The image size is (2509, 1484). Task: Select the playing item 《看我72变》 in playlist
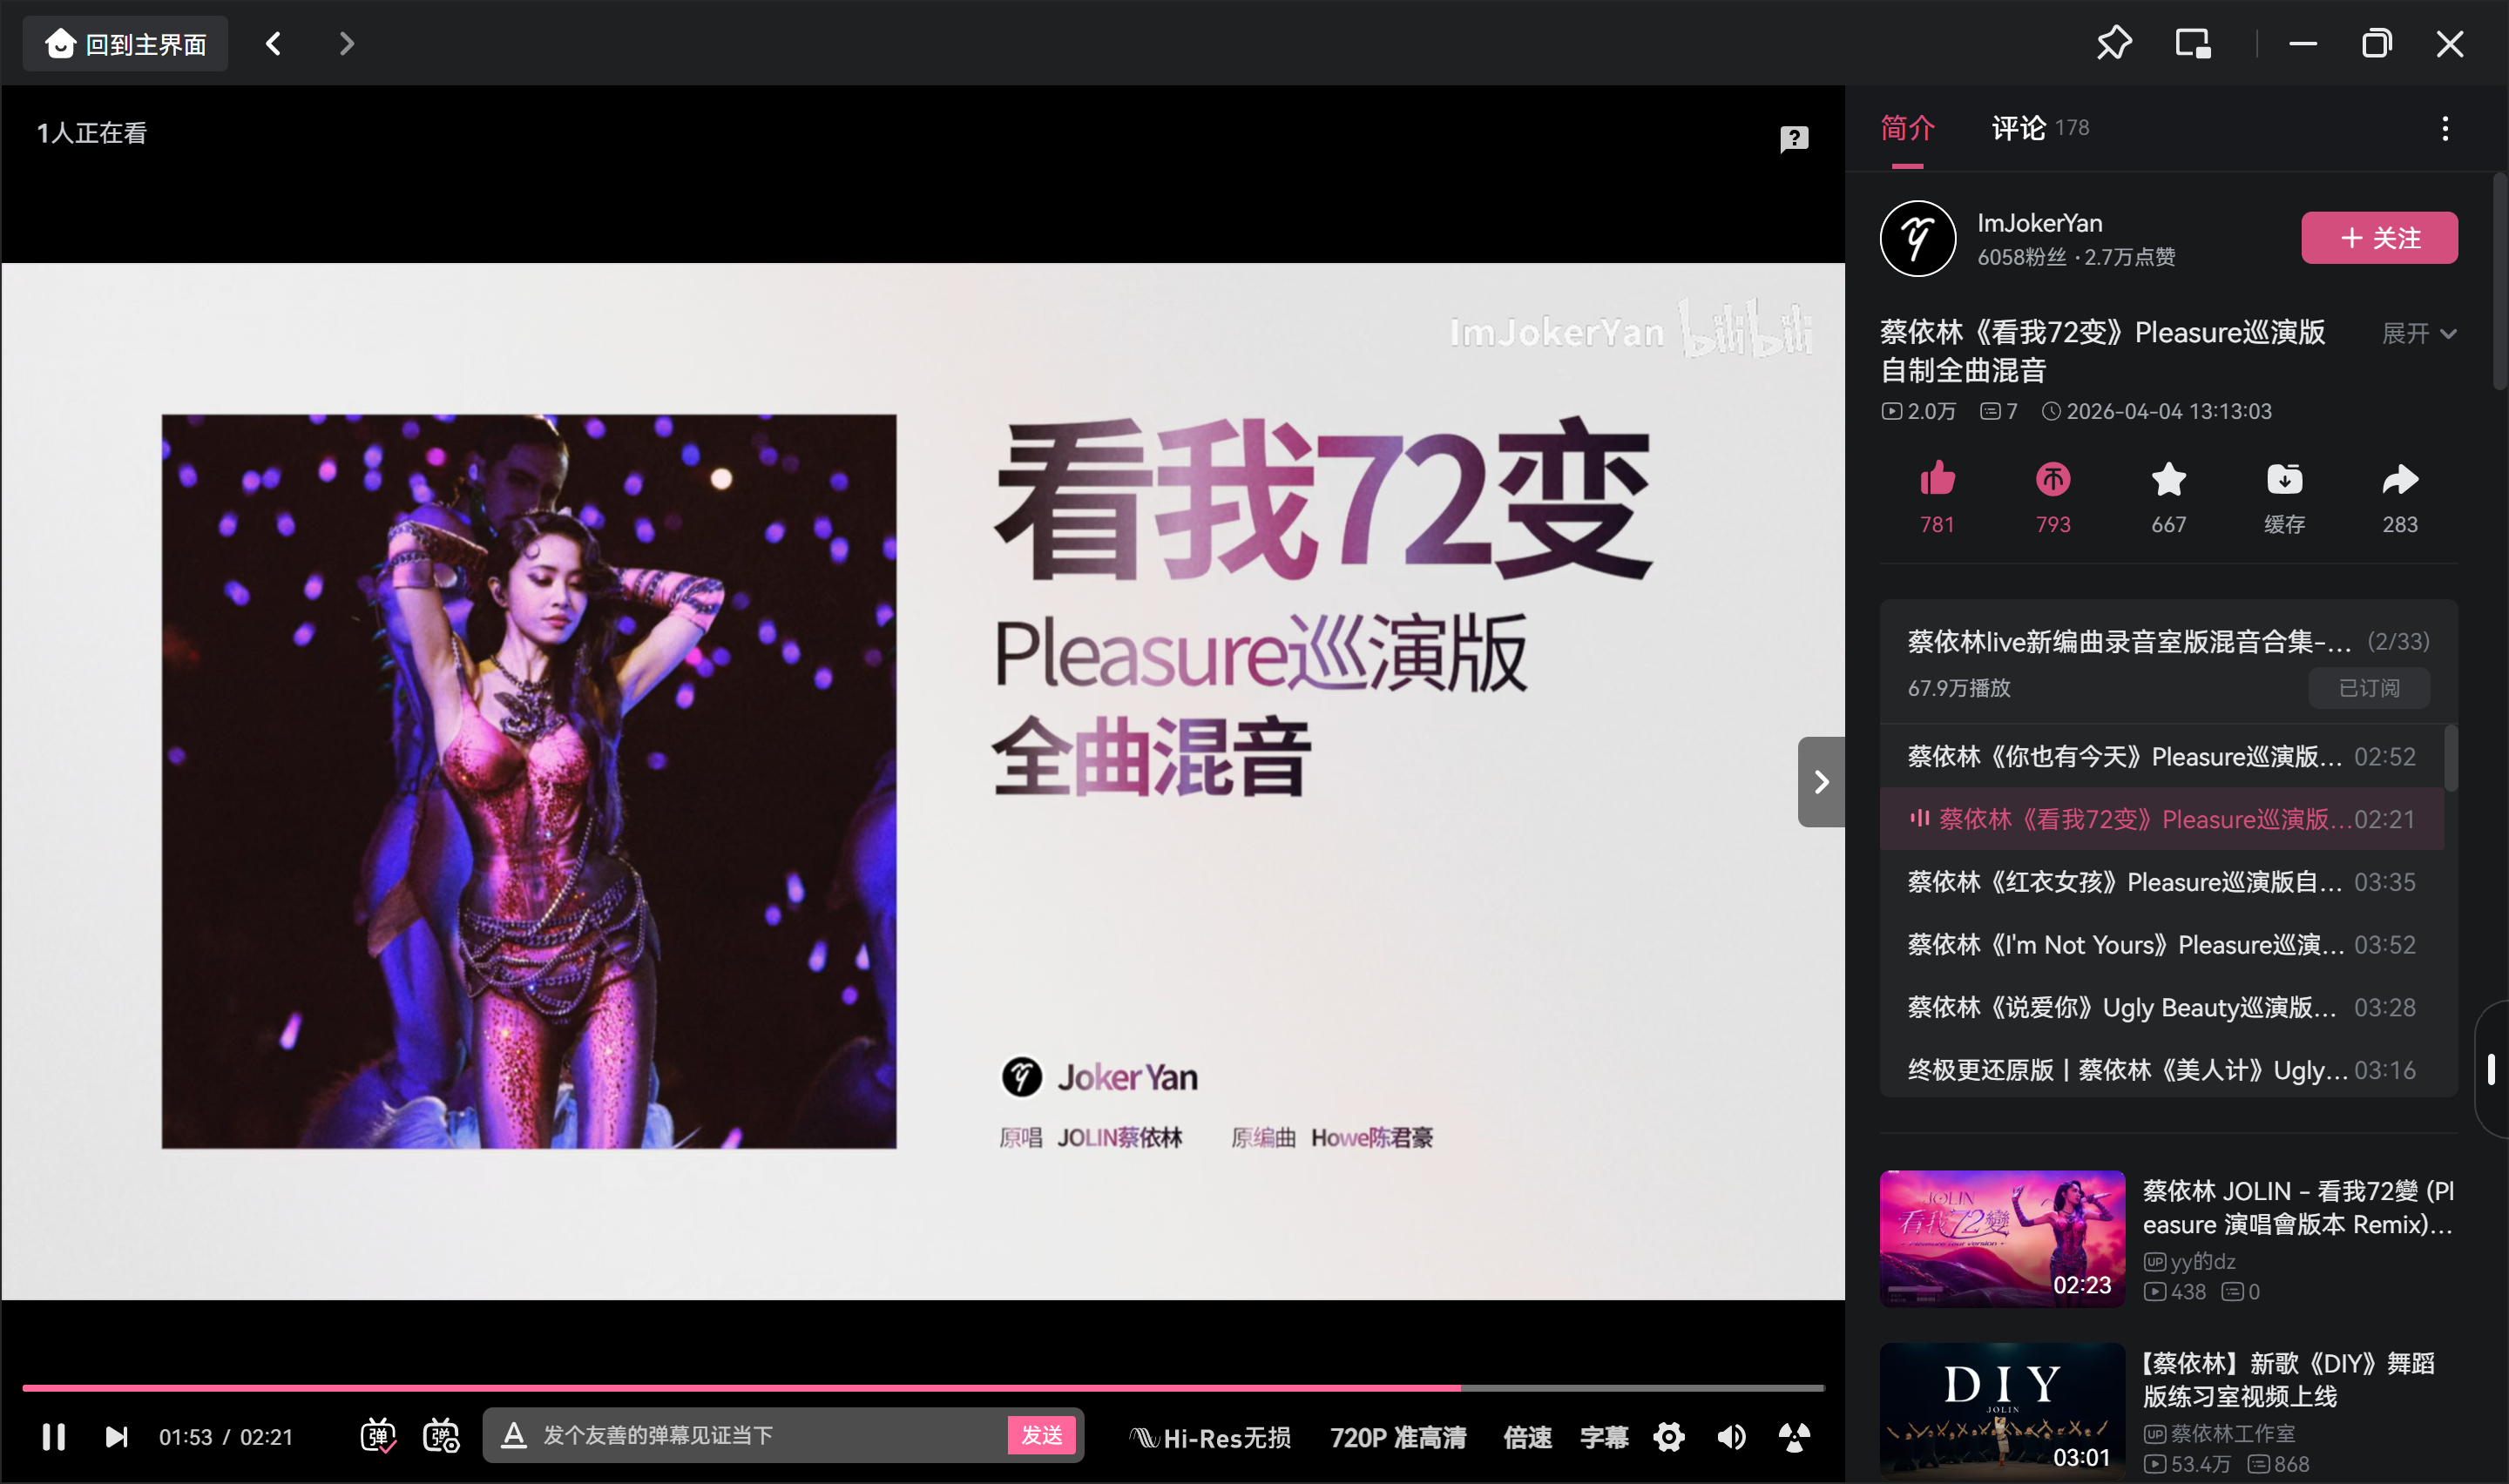tap(2161, 819)
